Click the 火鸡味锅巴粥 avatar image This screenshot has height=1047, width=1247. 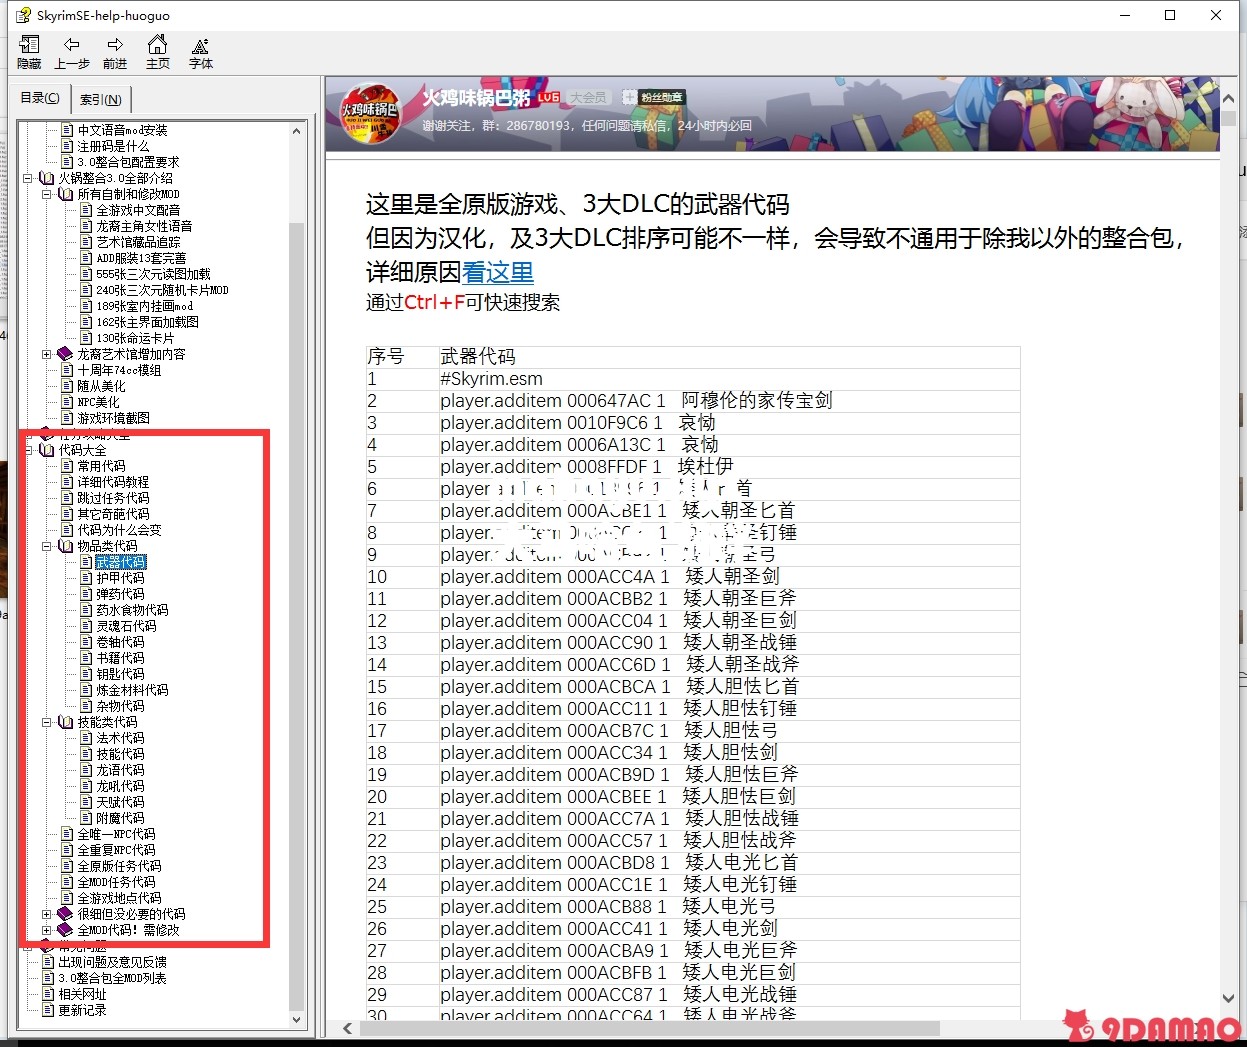[x=371, y=116]
